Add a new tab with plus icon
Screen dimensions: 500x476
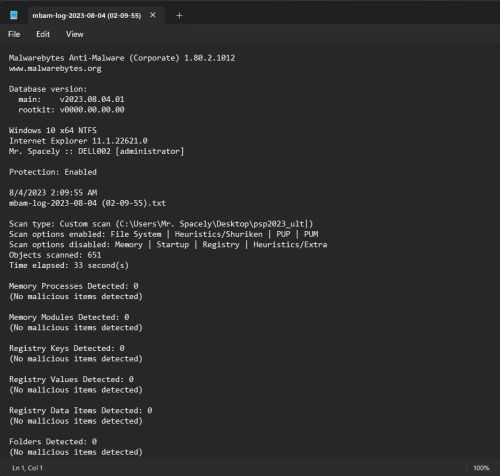point(179,15)
